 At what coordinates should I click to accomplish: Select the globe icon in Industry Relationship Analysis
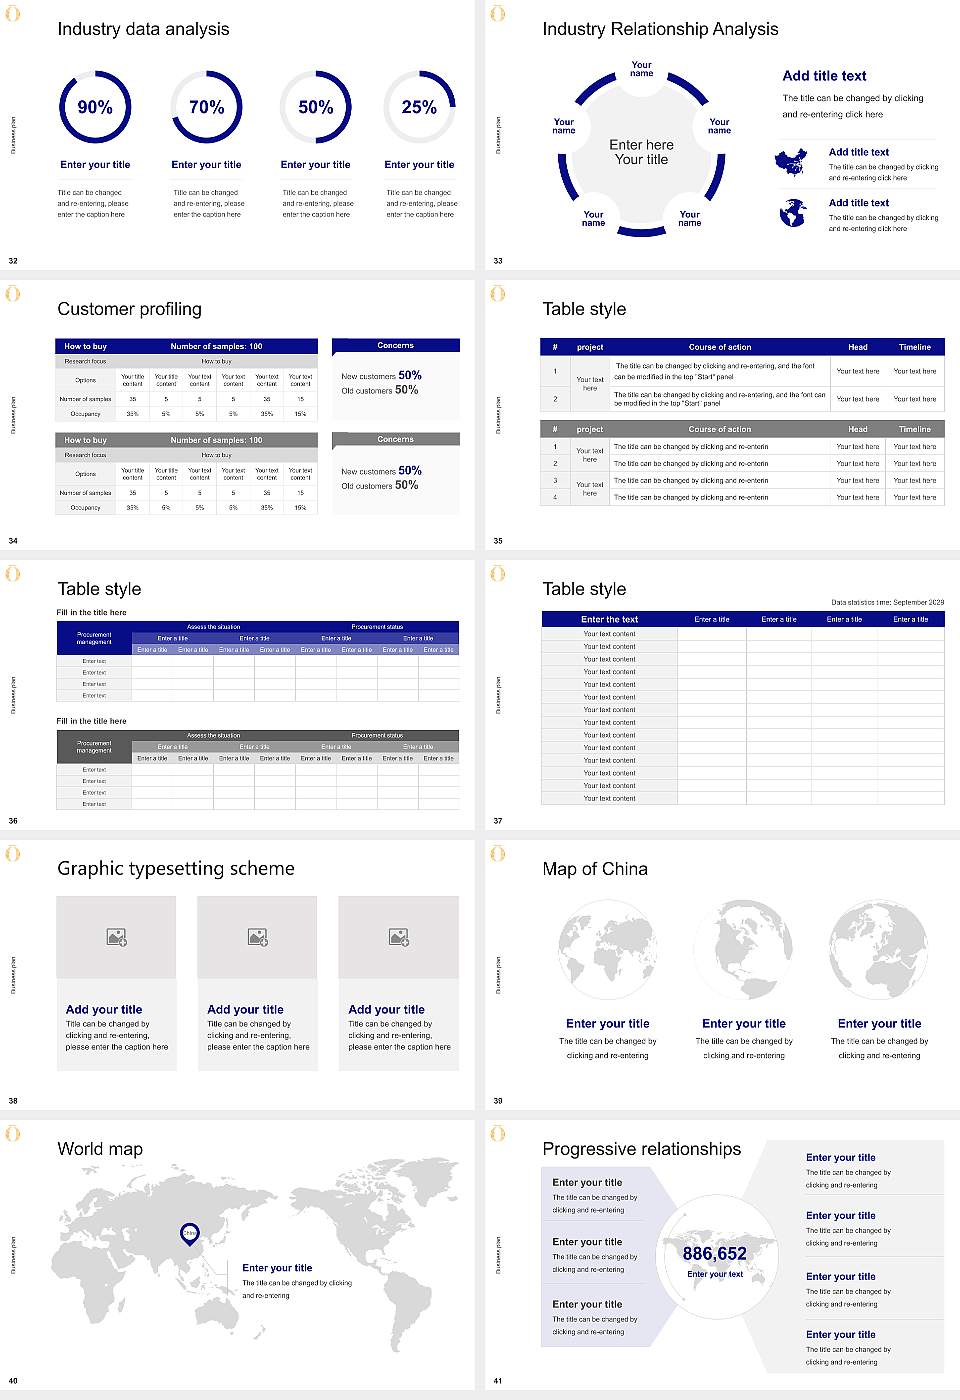pos(792,212)
